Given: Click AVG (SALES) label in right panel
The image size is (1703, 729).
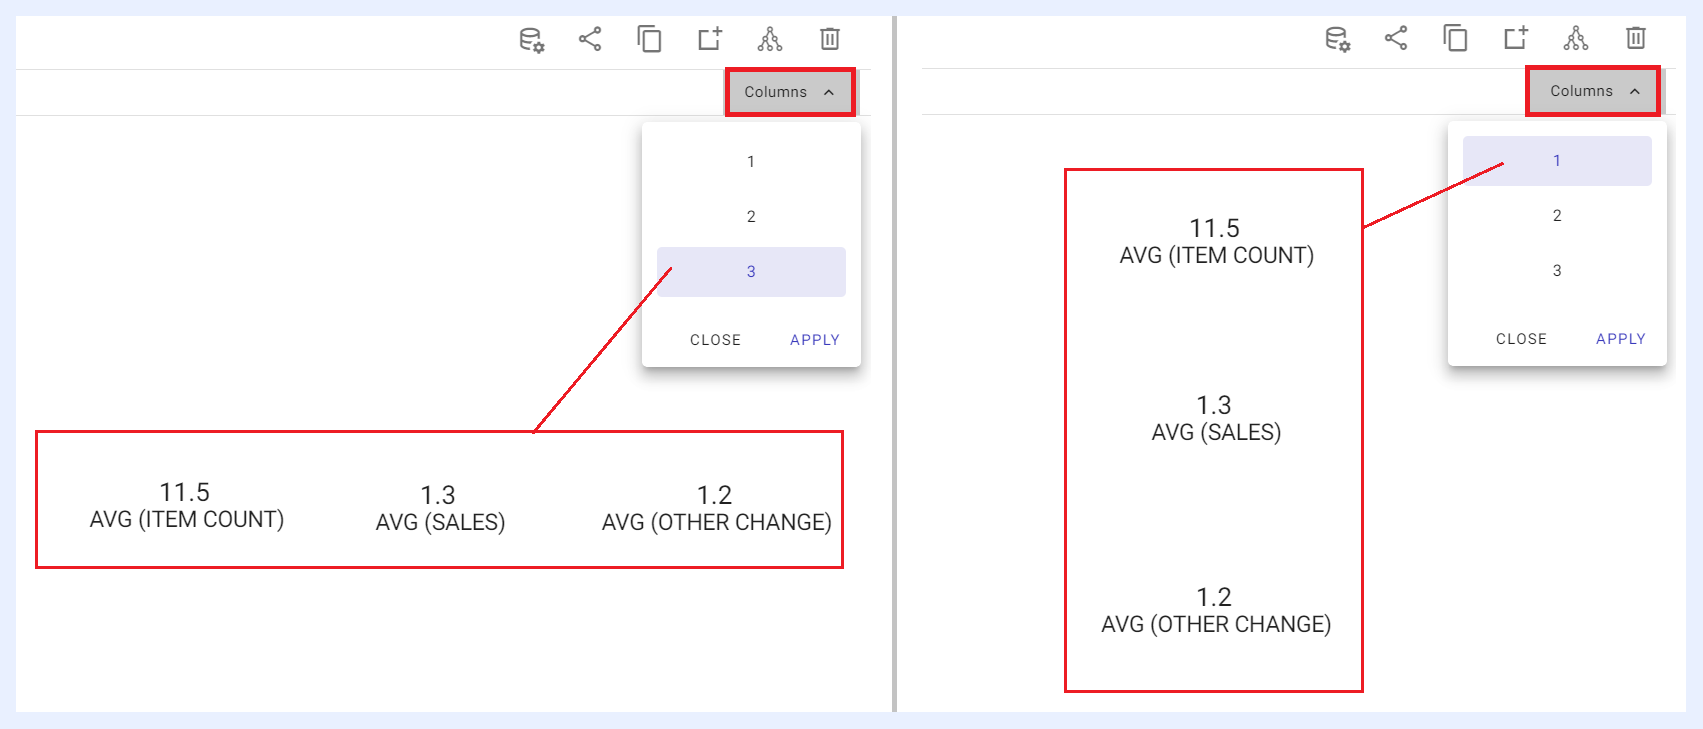Looking at the screenshot, I should coord(1216,433).
